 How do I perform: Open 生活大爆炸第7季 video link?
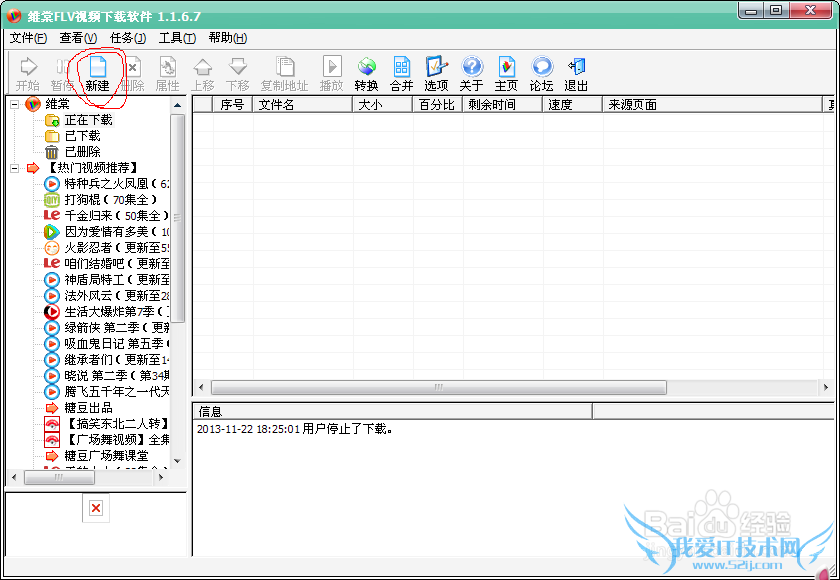coord(105,312)
